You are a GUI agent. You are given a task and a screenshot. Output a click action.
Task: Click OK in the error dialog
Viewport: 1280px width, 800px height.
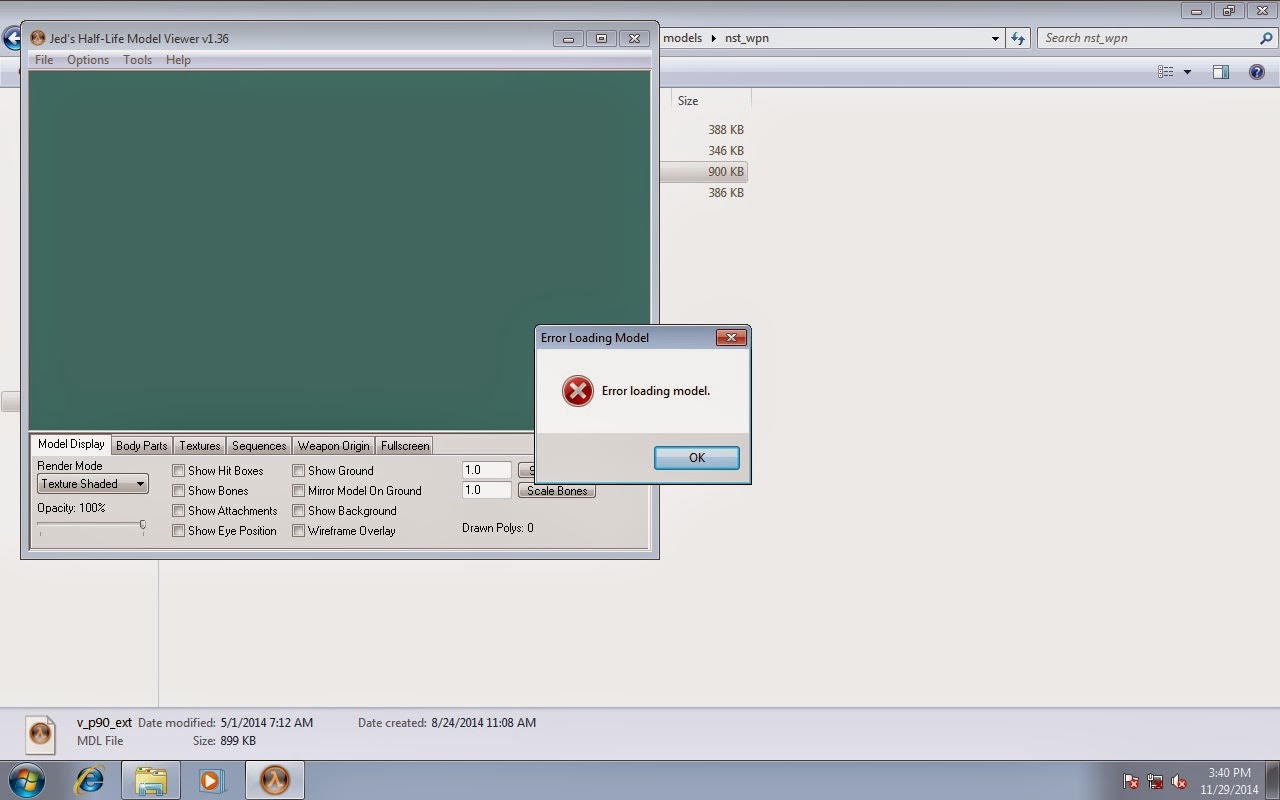pyautogui.click(x=697, y=458)
